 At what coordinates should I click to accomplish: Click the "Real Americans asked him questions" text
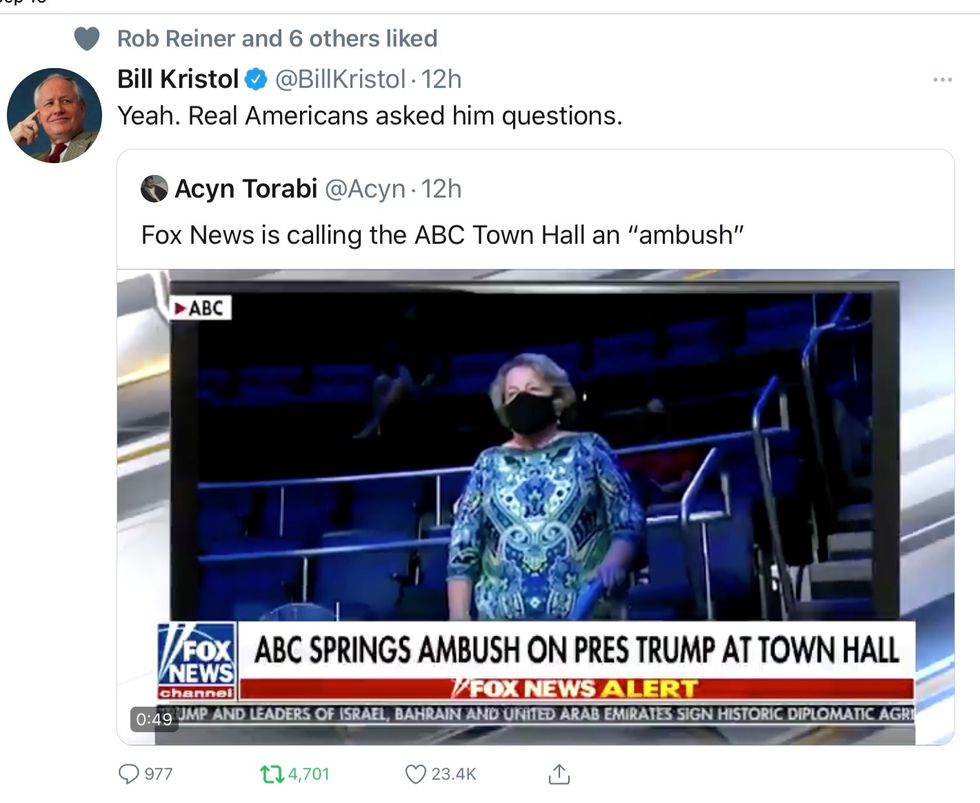370,116
